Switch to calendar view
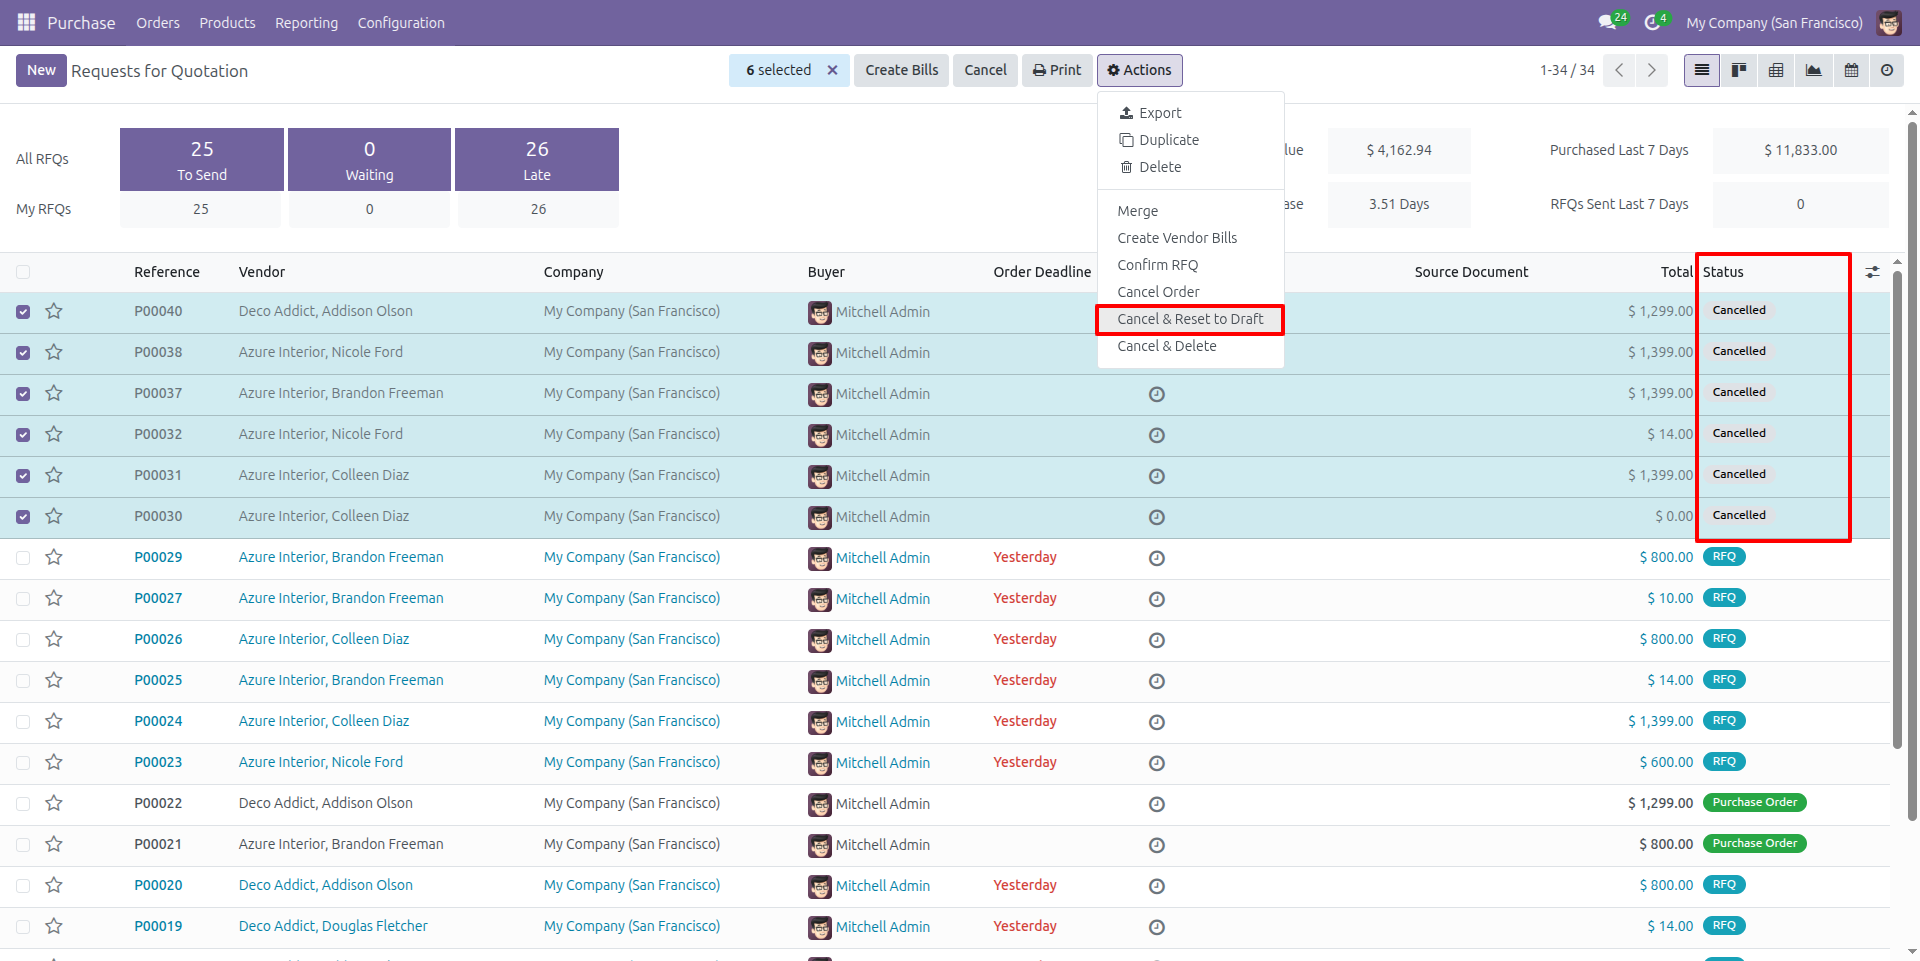Image resolution: width=1920 pixels, height=961 pixels. (1851, 70)
